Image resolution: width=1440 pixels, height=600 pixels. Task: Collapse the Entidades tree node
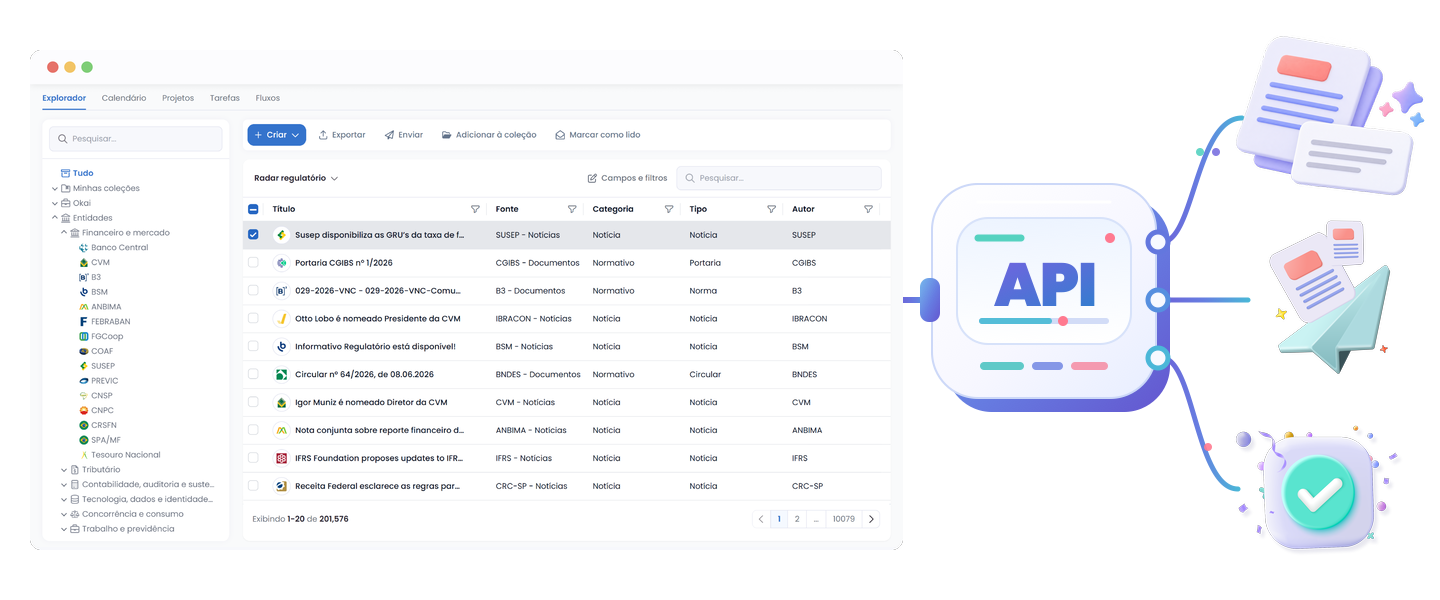coord(55,218)
